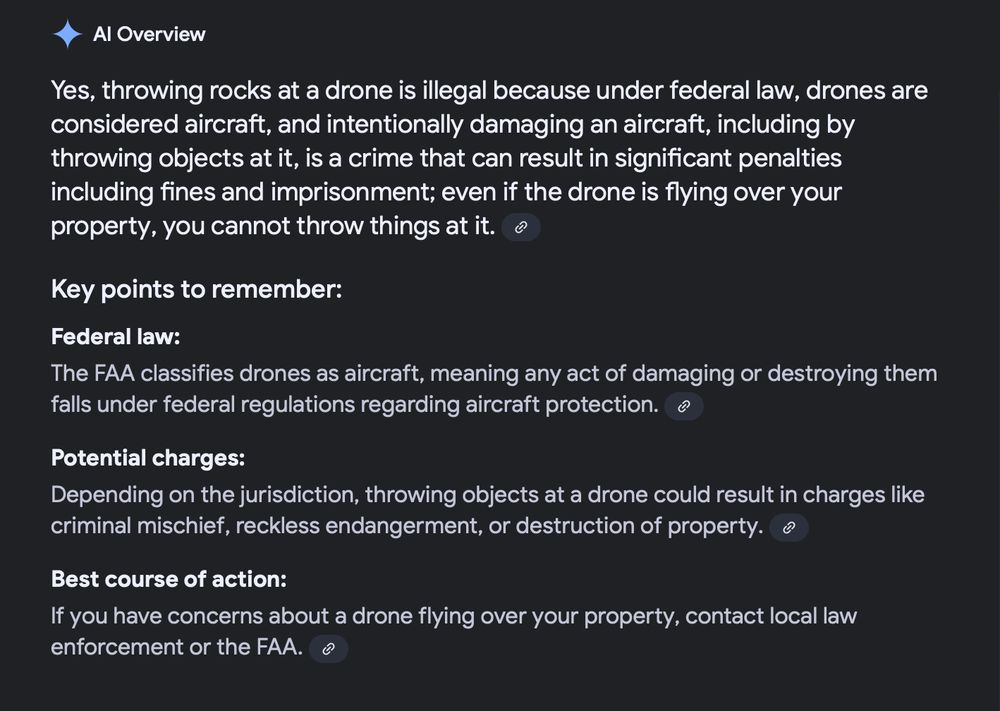Click the 'Key points to remember:' heading
The height and width of the screenshot is (711, 1000).
(x=196, y=290)
